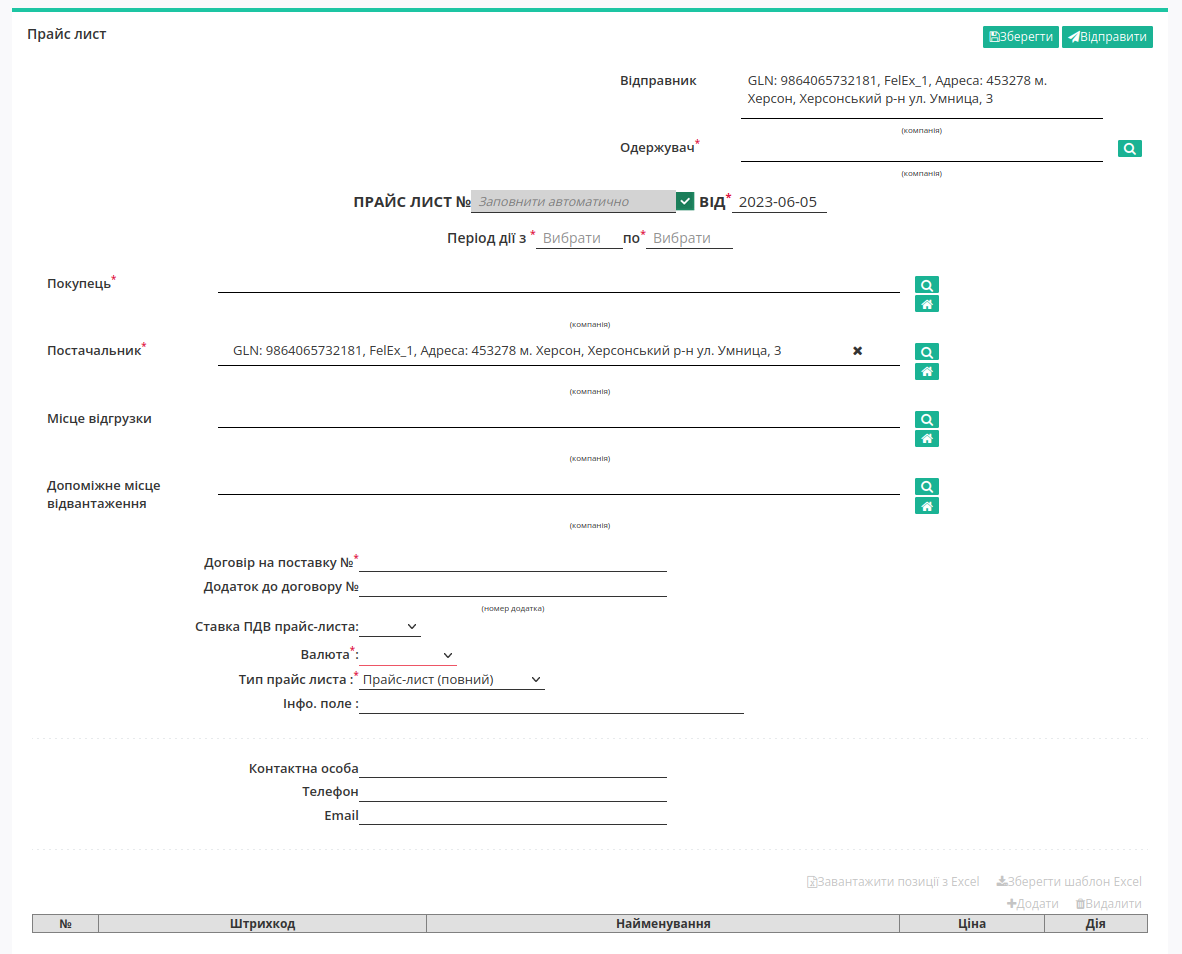Search for Допоміжне місце відвантаження

click(926, 487)
